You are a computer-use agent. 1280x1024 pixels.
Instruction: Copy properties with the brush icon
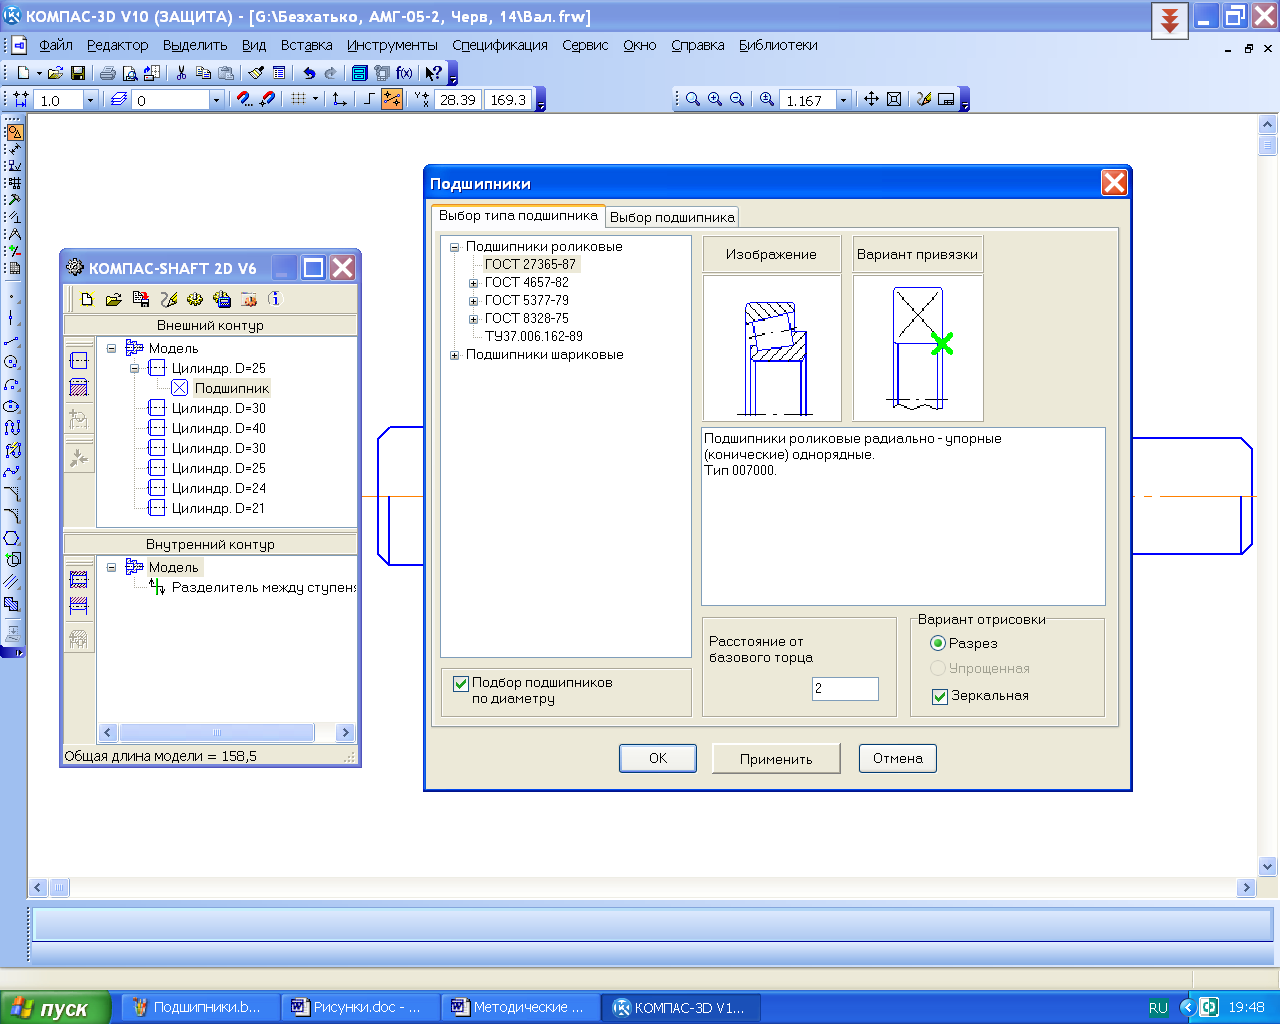click(x=256, y=73)
